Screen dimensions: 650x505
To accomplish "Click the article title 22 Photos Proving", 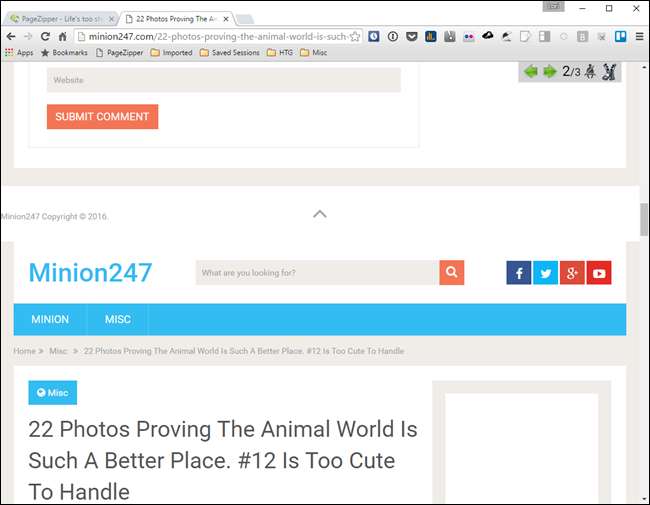I will click(223, 460).
